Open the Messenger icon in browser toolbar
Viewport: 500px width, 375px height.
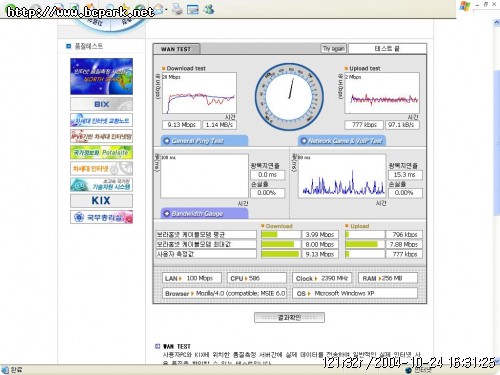[x=209, y=9]
